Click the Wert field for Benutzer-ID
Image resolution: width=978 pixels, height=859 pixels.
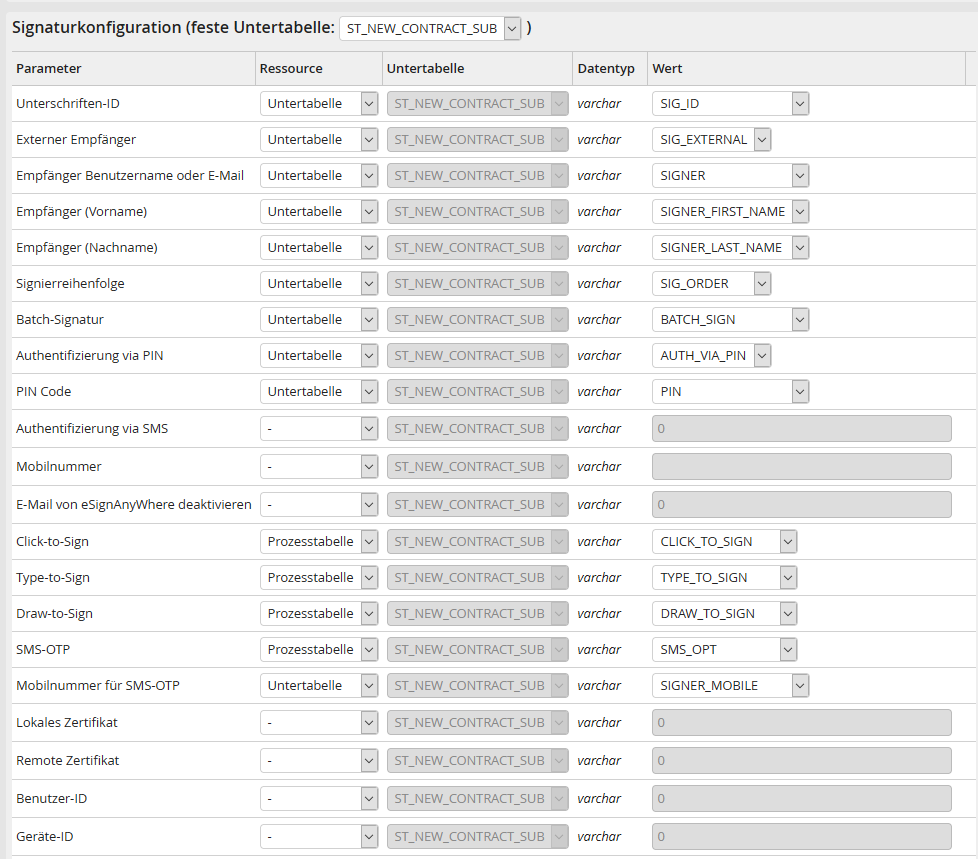[x=801, y=798]
